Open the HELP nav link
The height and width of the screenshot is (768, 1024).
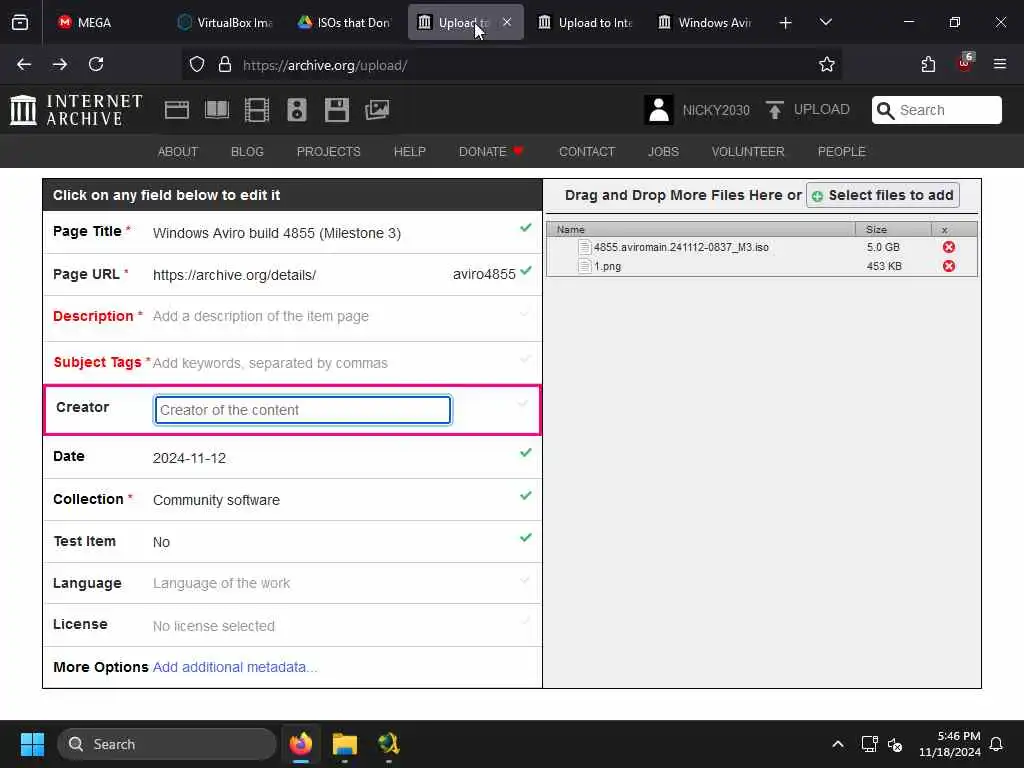[409, 152]
